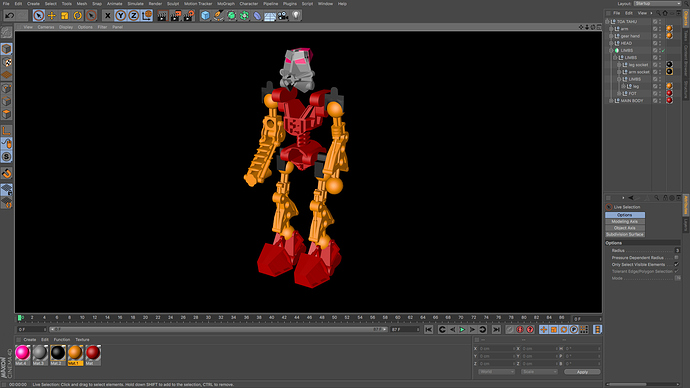Toggle Pressure Dependent Radius checkbox
This screenshot has height=388, width=690.
tap(676, 257)
